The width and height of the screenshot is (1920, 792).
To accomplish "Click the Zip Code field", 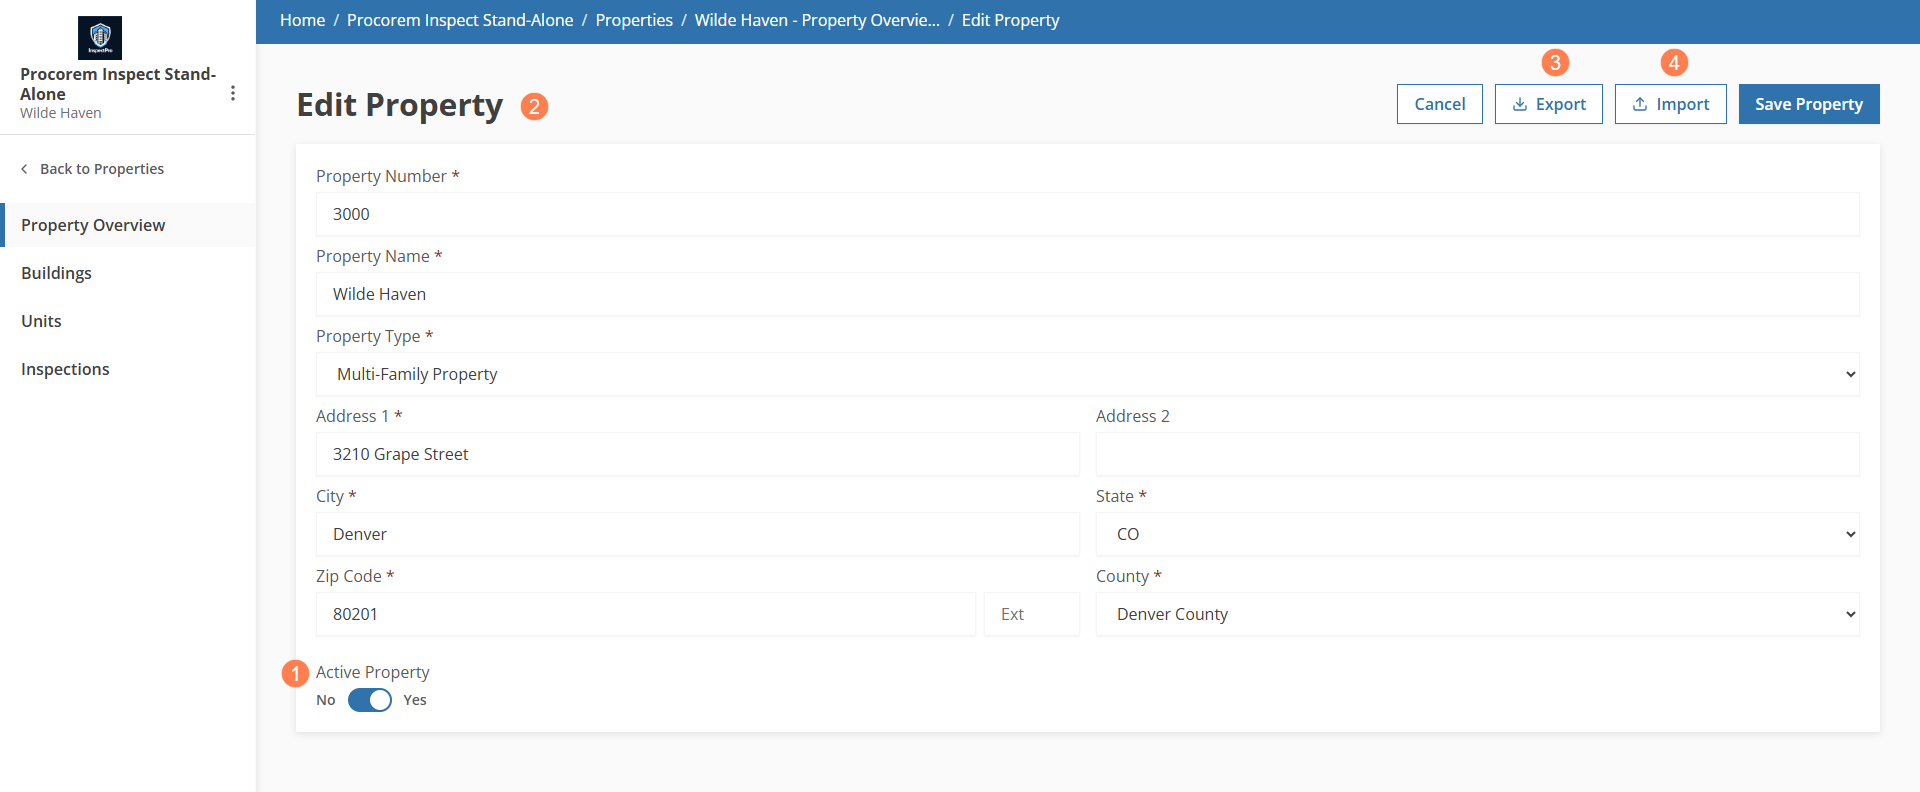I will click(x=646, y=614).
